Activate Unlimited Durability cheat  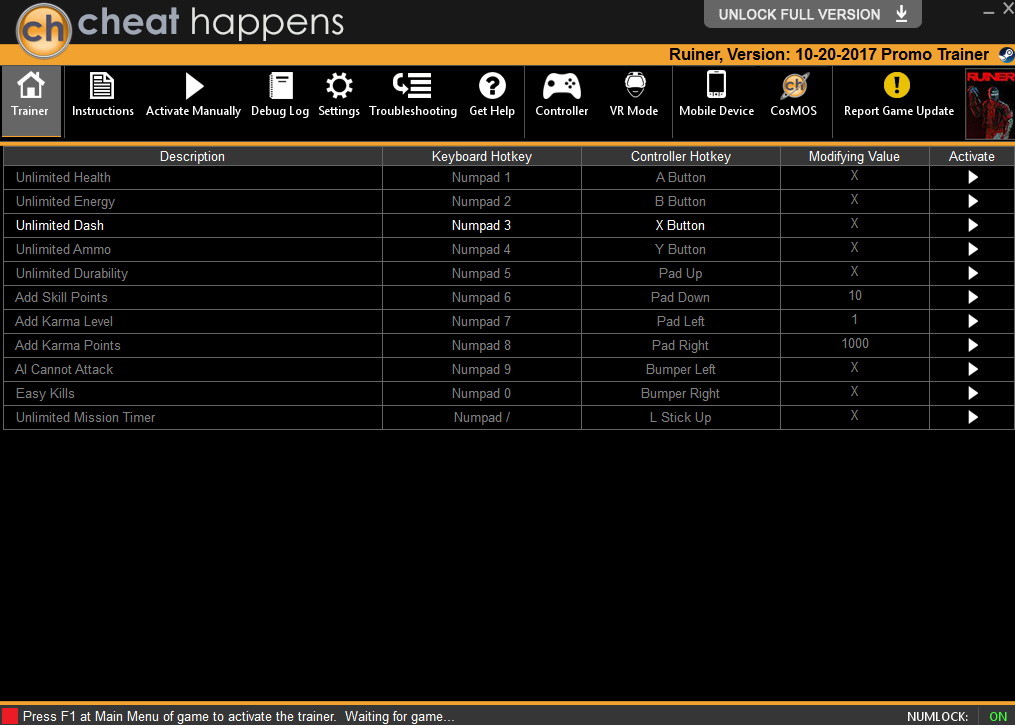(x=972, y=273)
